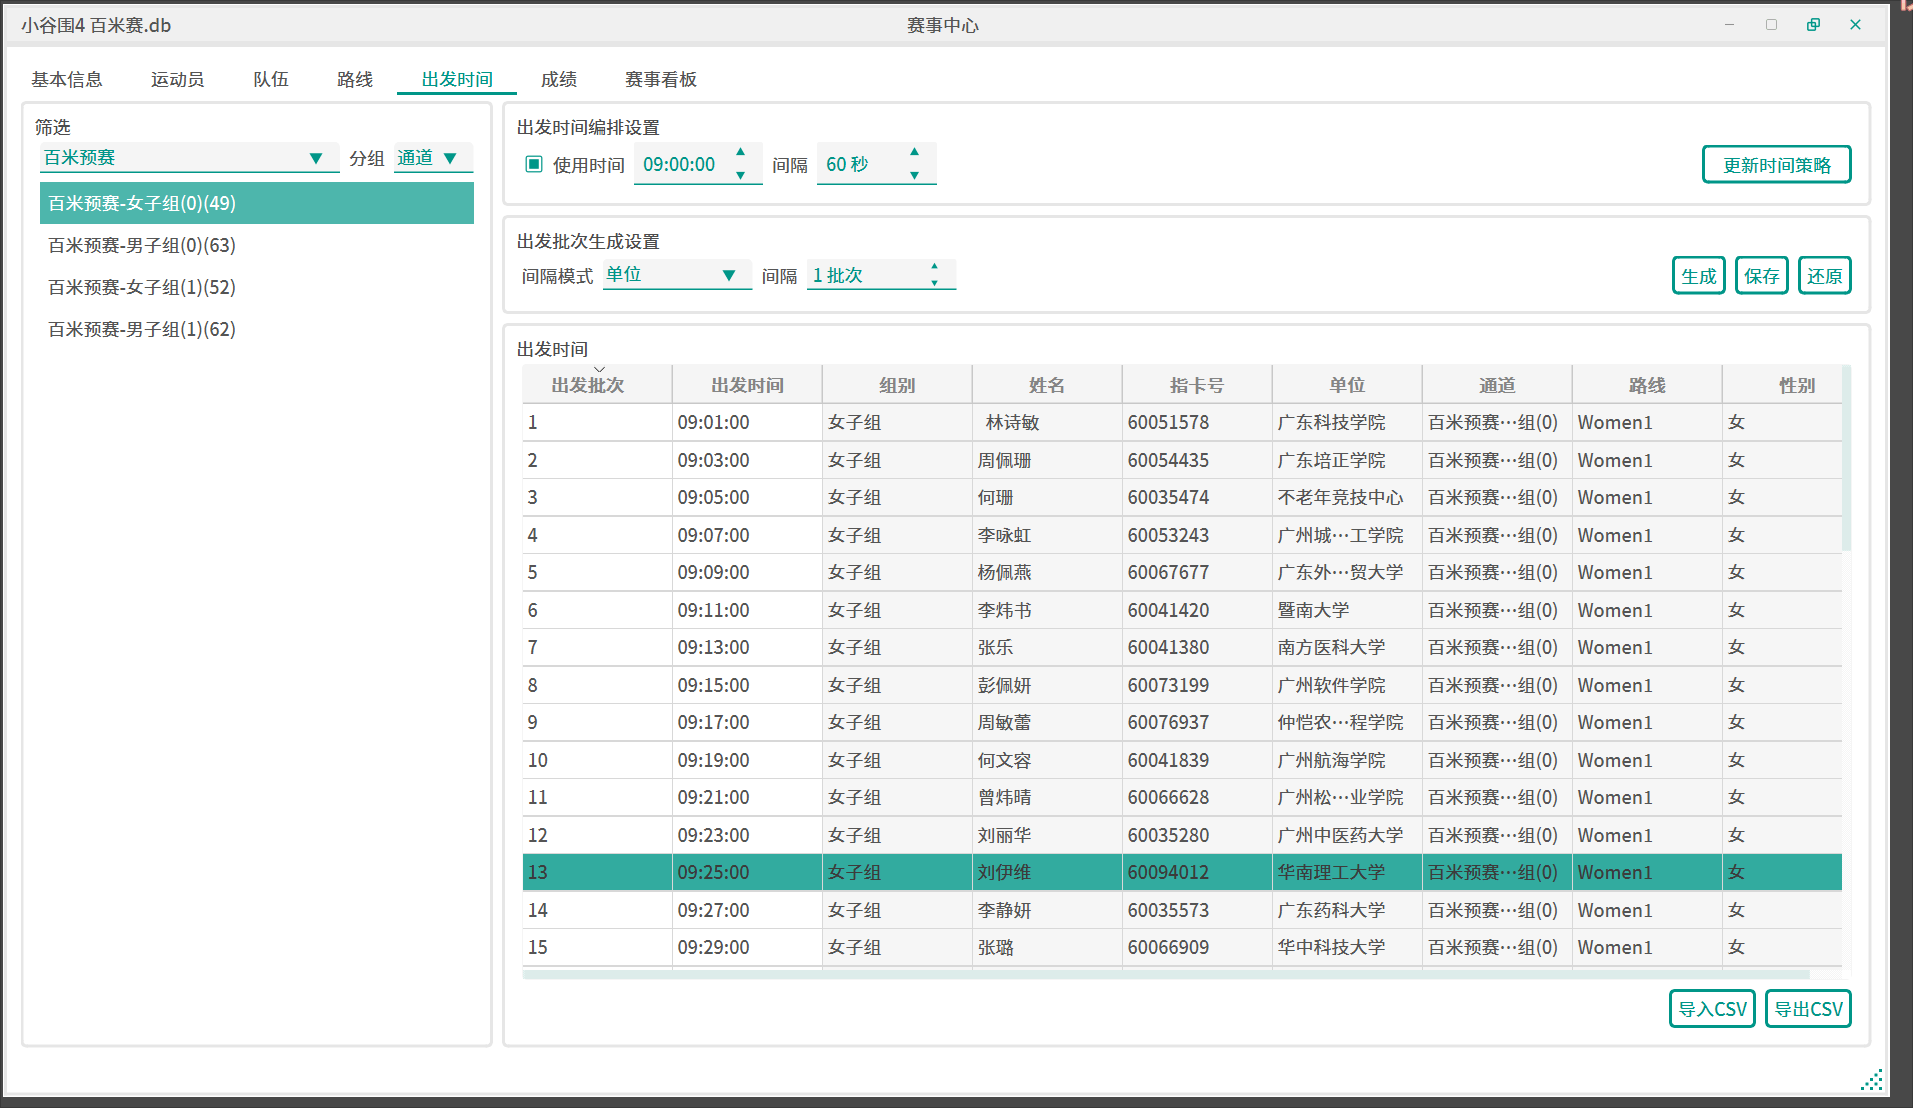Decrease the 1 批次 interval stepper
This screenshot has height=1108, width=1913.
coord(934,283)
